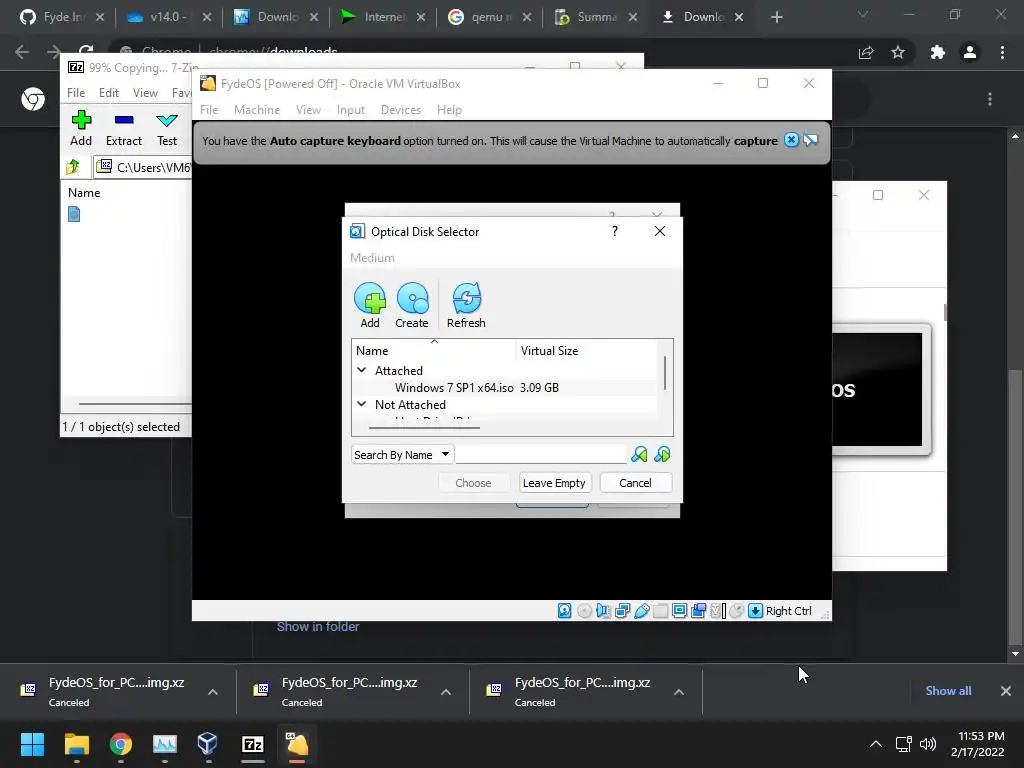Click the disk list vertical scrollbar
Screen dimensions: 1024x768
pos(665,374)
